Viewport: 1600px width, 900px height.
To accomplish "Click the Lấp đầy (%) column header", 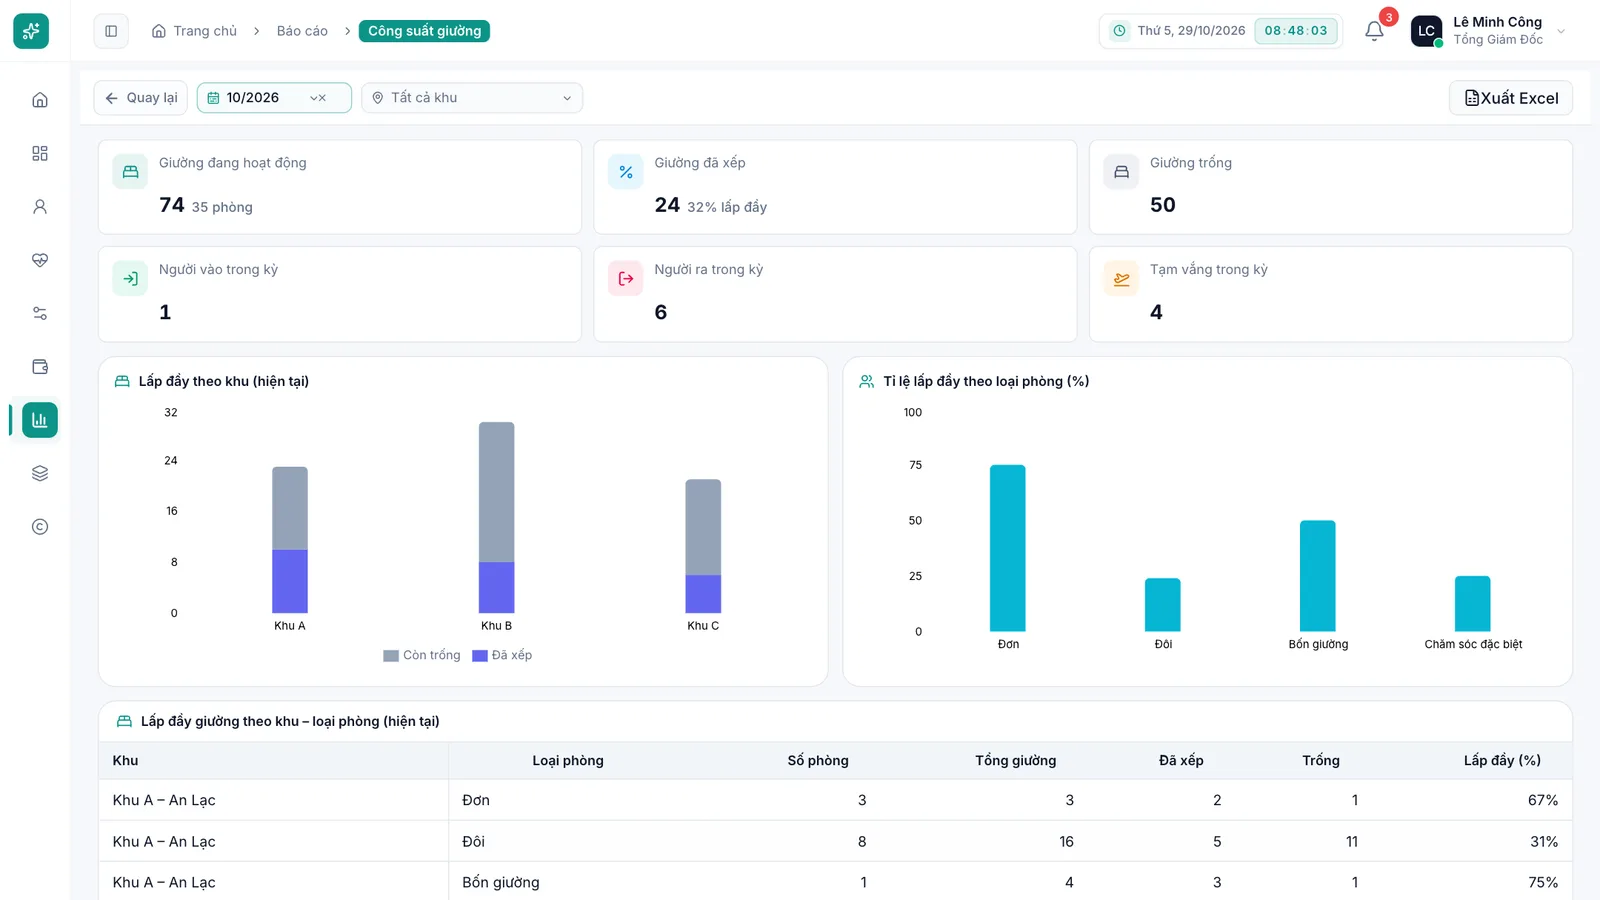I will click(1502, 761).
